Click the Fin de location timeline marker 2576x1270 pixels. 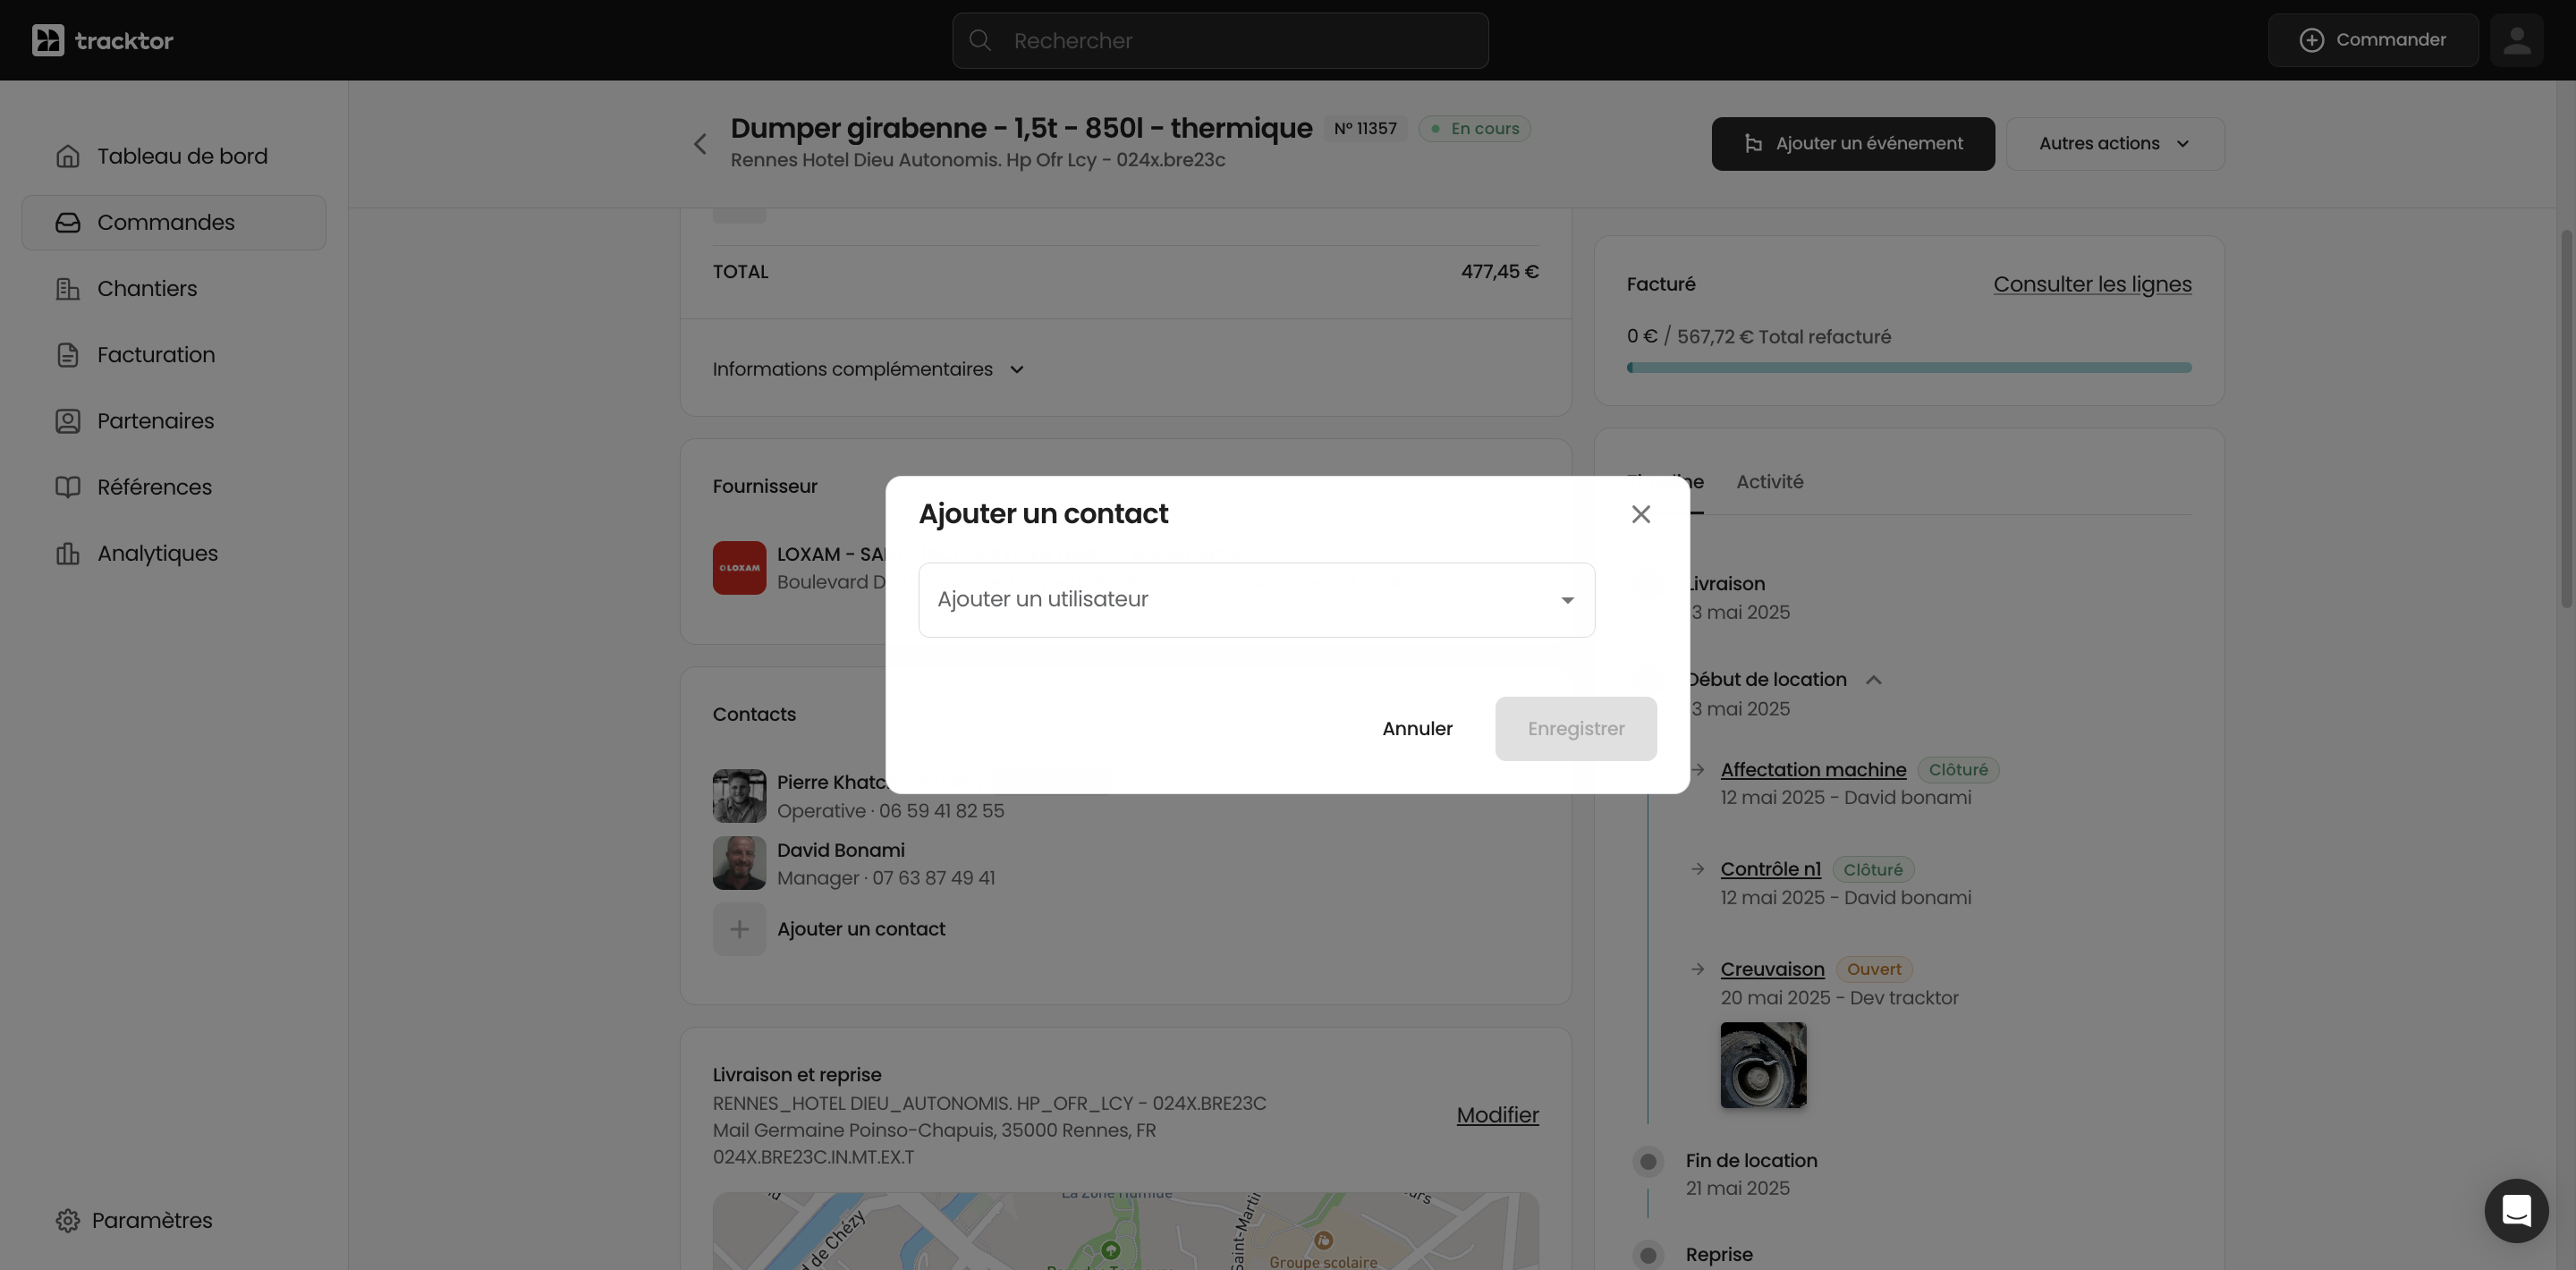[x=1648, y=1161]
